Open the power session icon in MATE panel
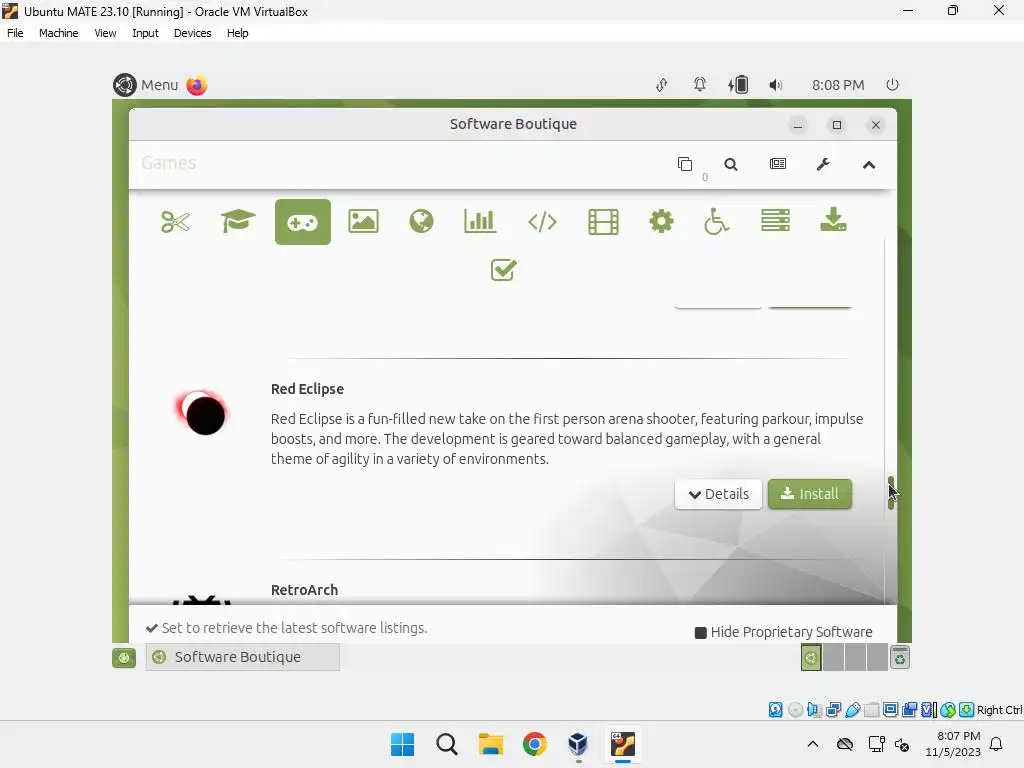Image resolution: width=1024 pixels, height=768 pixels. coord(892,85)
